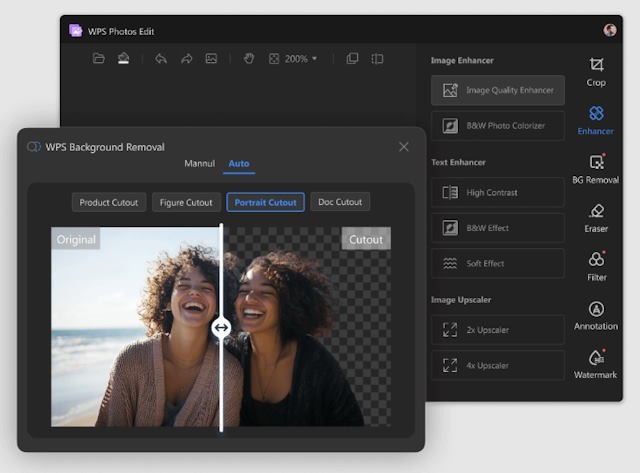Apply the 2x Upscaler
640x473 pixels.
[x=498, y=329]
